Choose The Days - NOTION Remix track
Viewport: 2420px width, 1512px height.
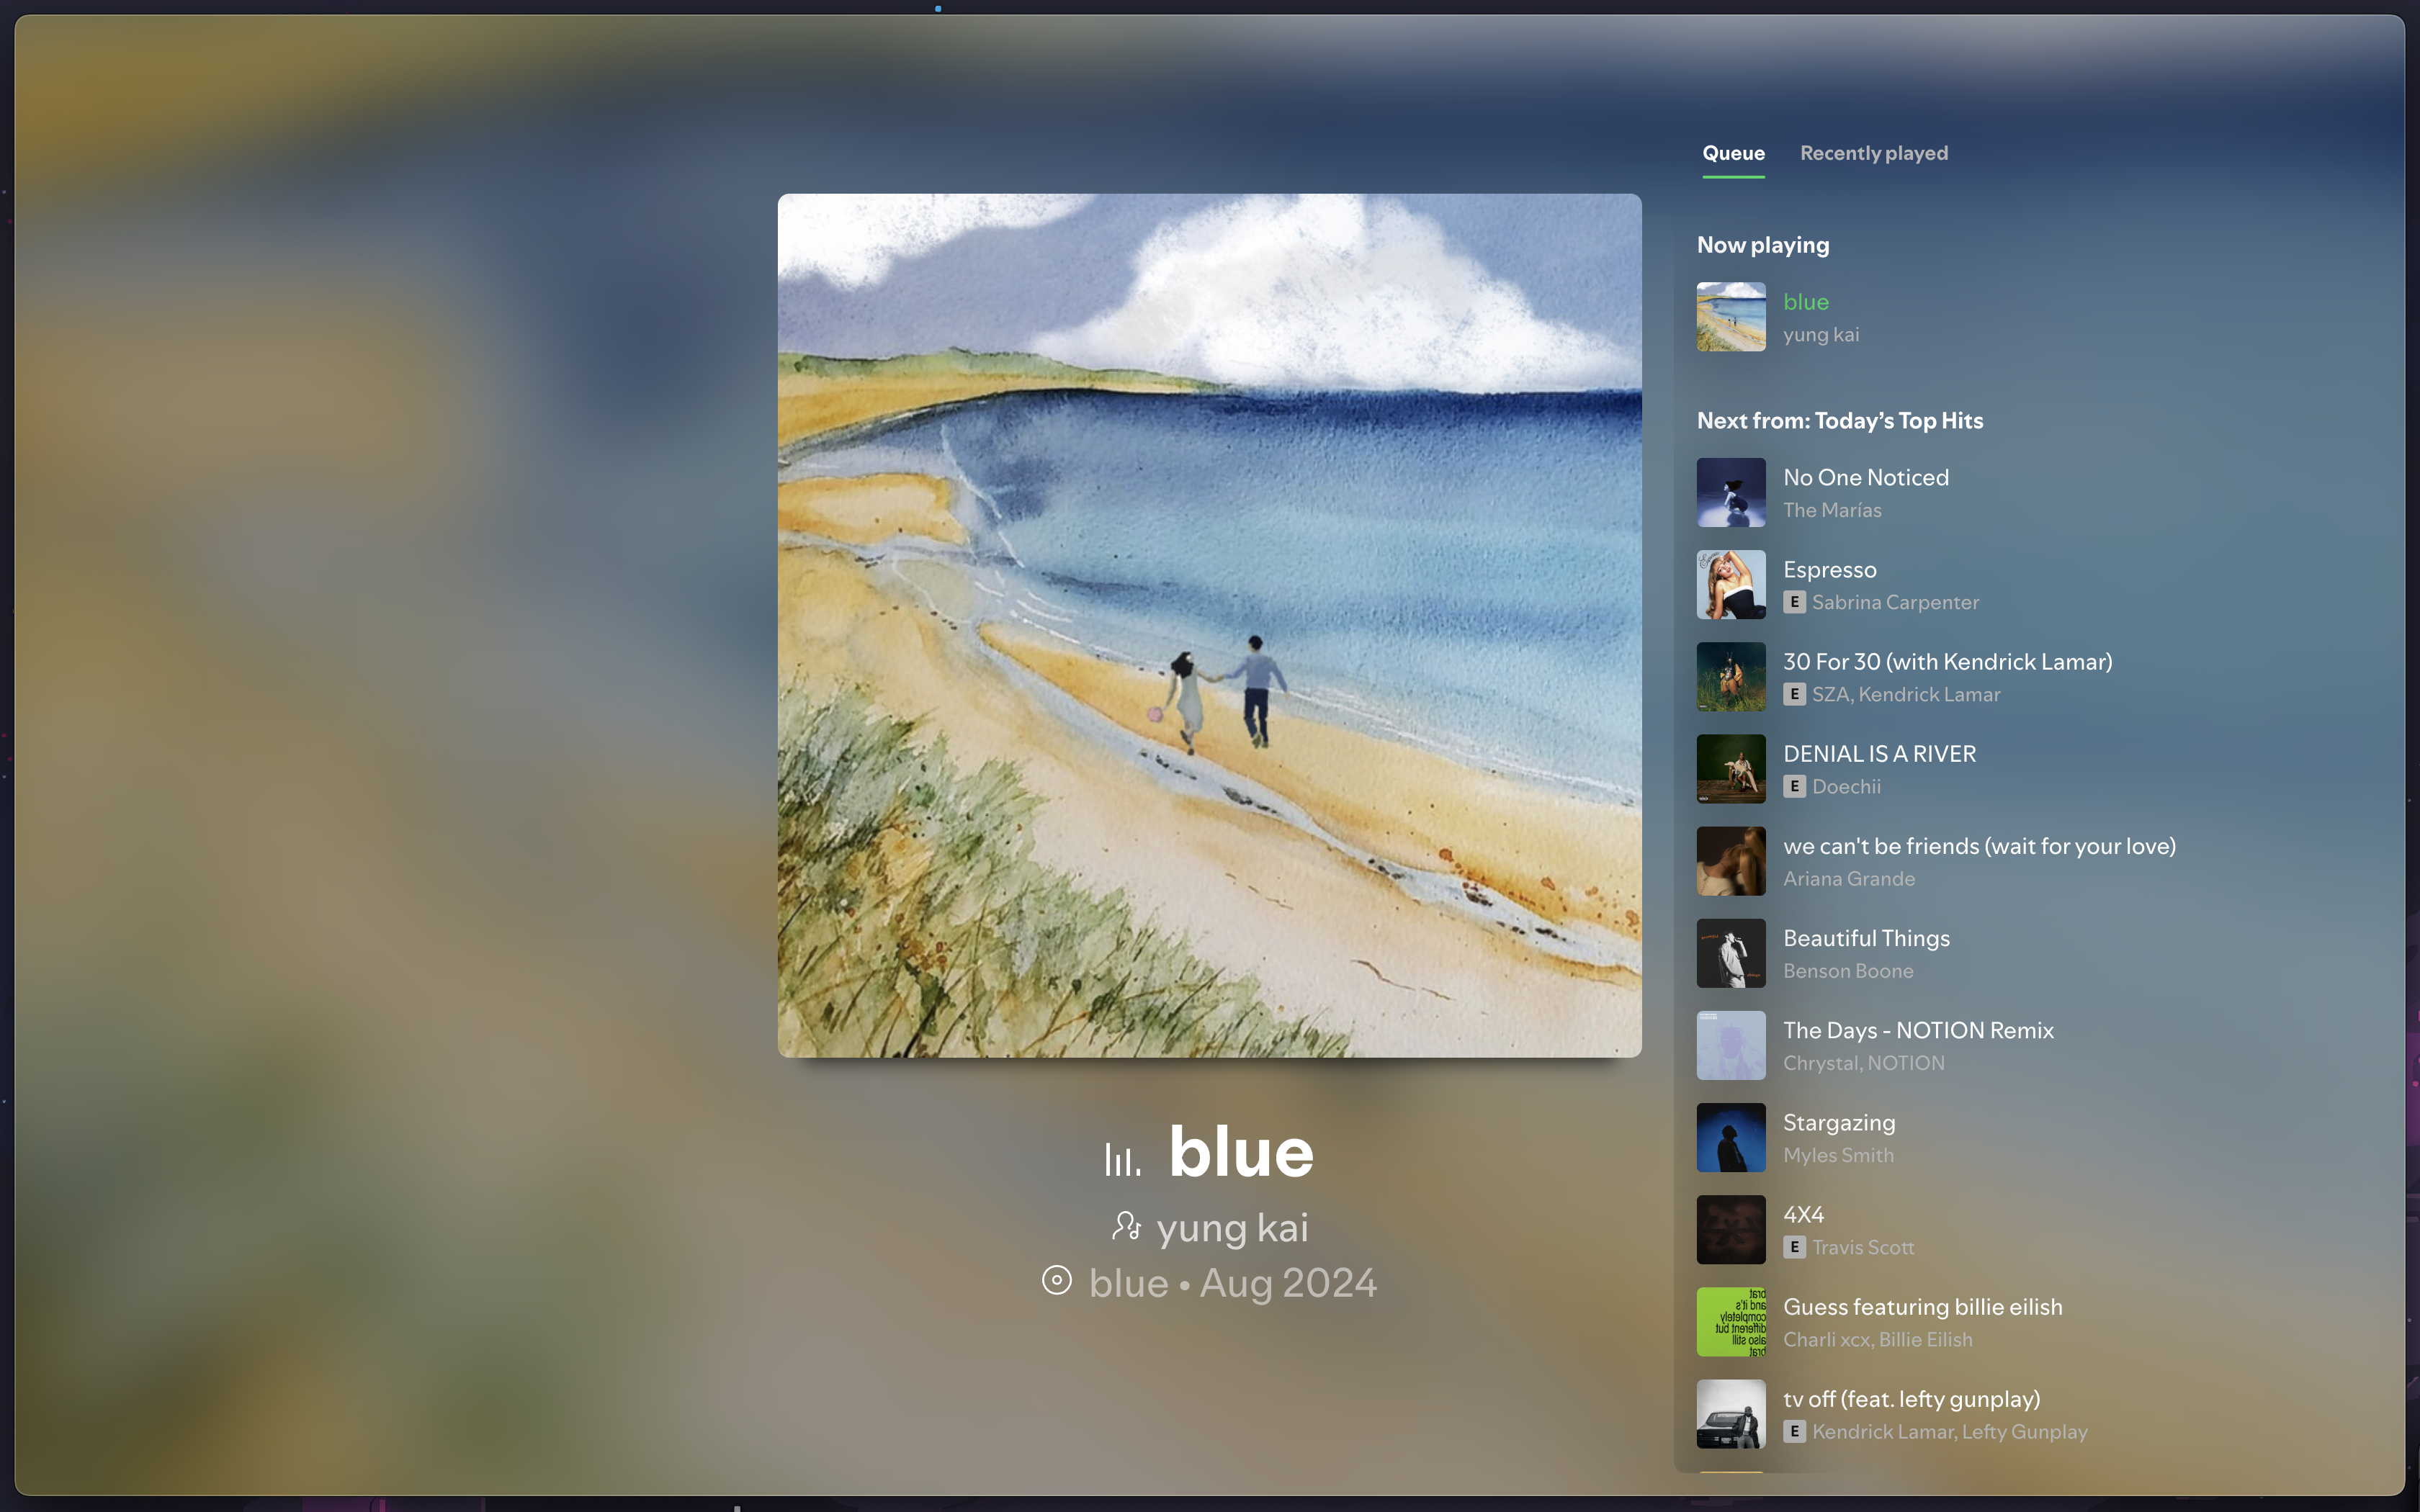(1917, 1031)
